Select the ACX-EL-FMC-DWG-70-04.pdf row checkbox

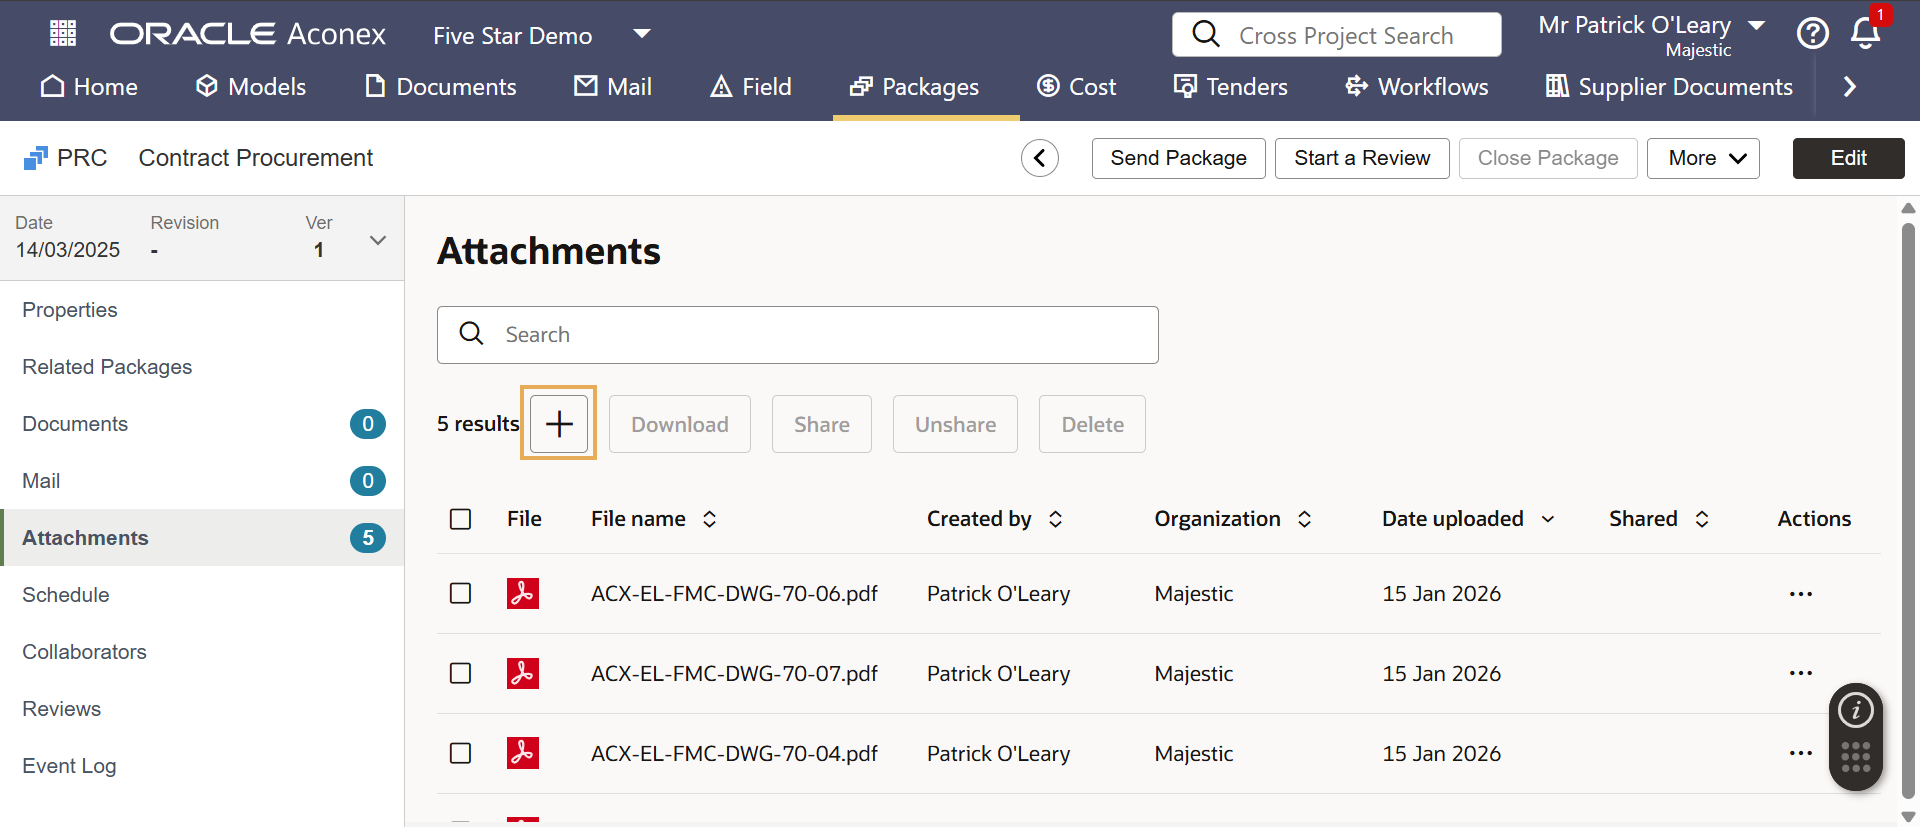click(461, 754)
